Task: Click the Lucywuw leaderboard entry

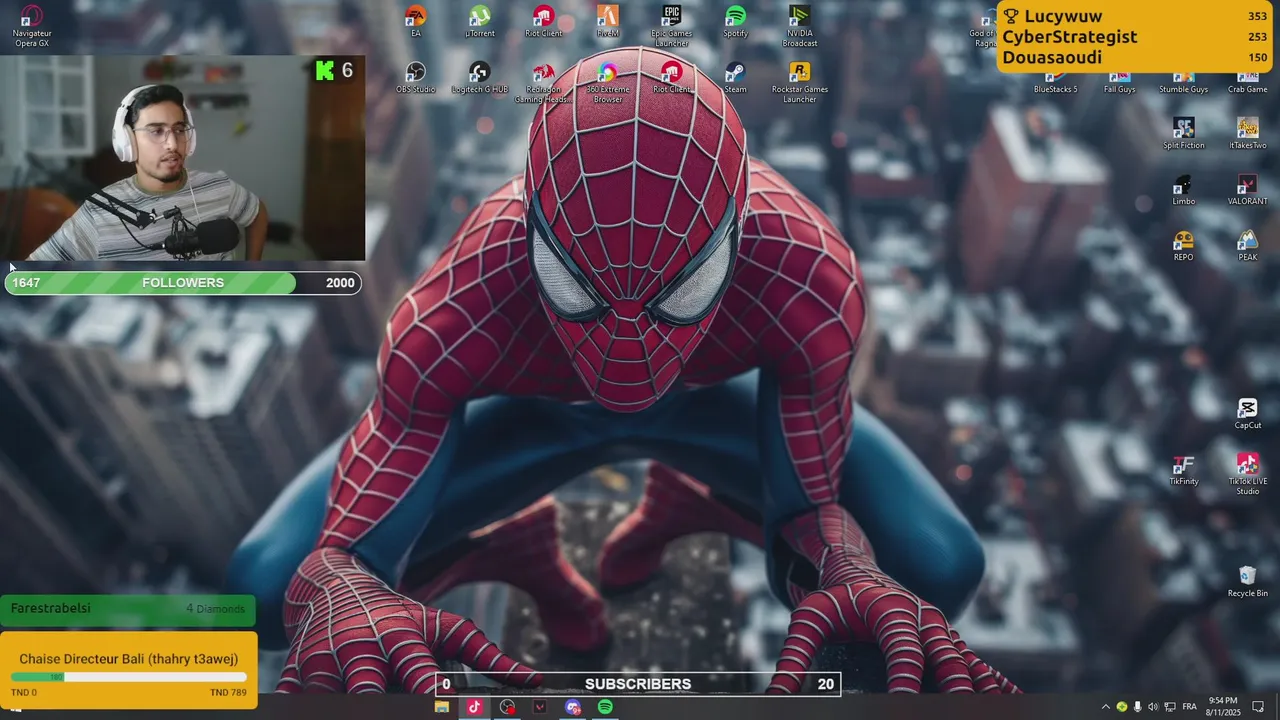Action: click(x=1136, y=16)
